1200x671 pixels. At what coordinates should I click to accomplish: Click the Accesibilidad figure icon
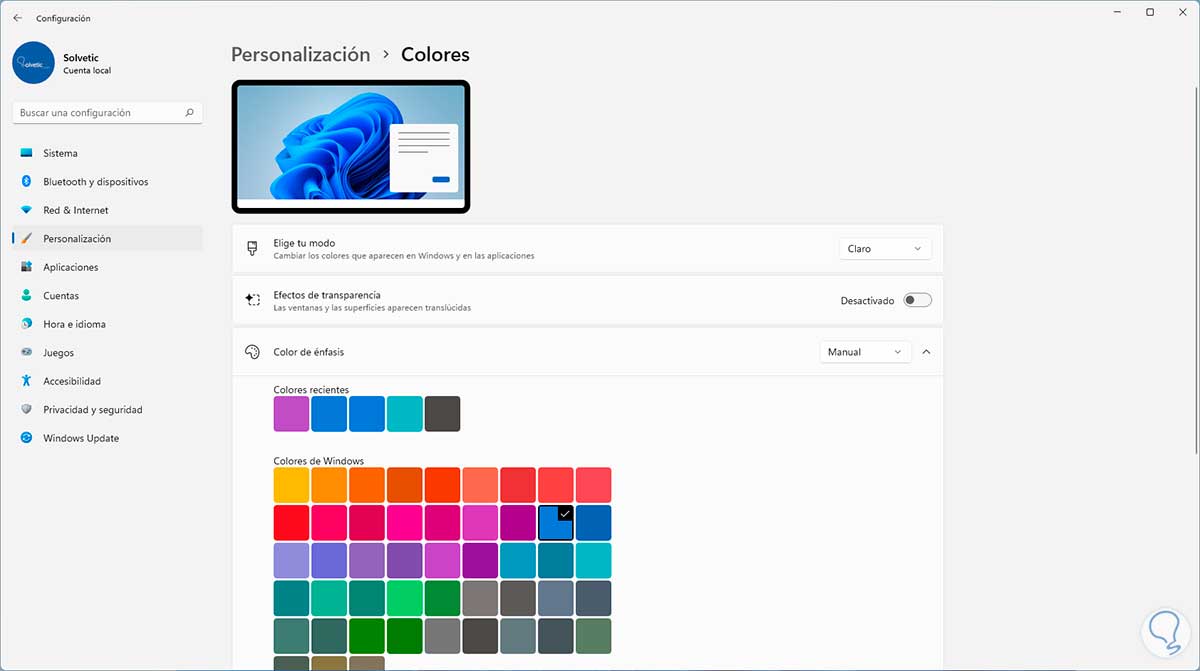click(26, 381)
